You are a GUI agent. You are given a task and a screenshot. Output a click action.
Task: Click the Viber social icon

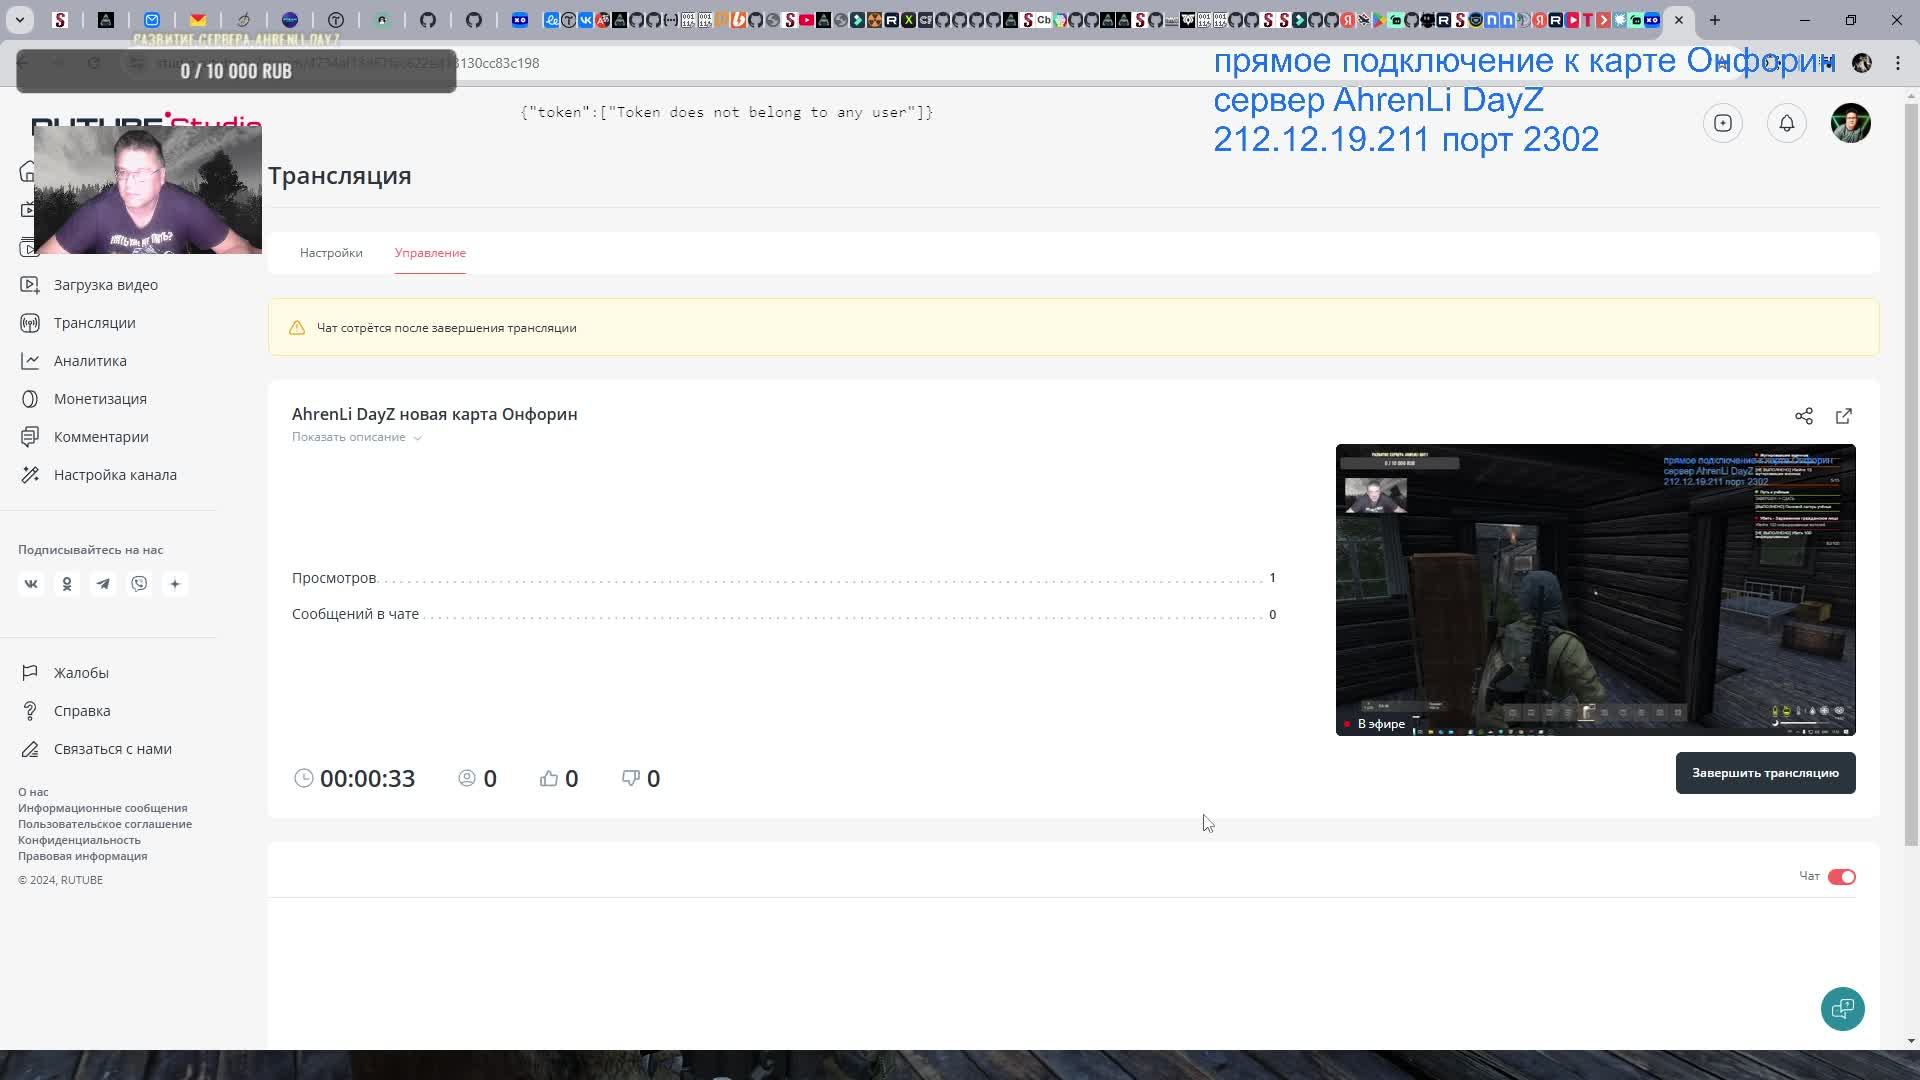click(139, 584)
